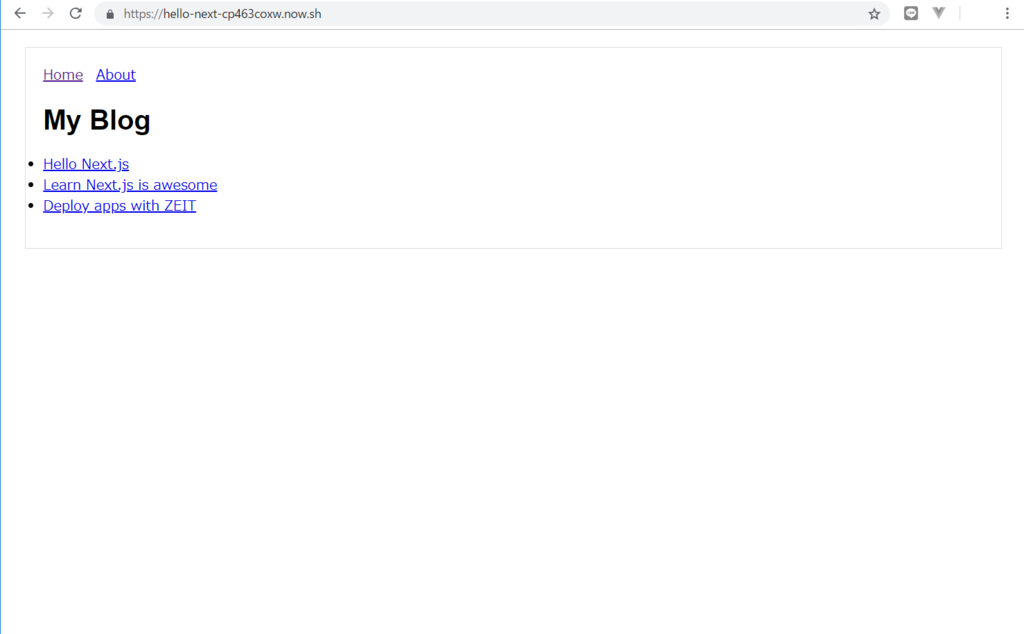Viewport: 1024px width, 634px height.
Task: Click the My Blog heading
Action: (97, 120)
